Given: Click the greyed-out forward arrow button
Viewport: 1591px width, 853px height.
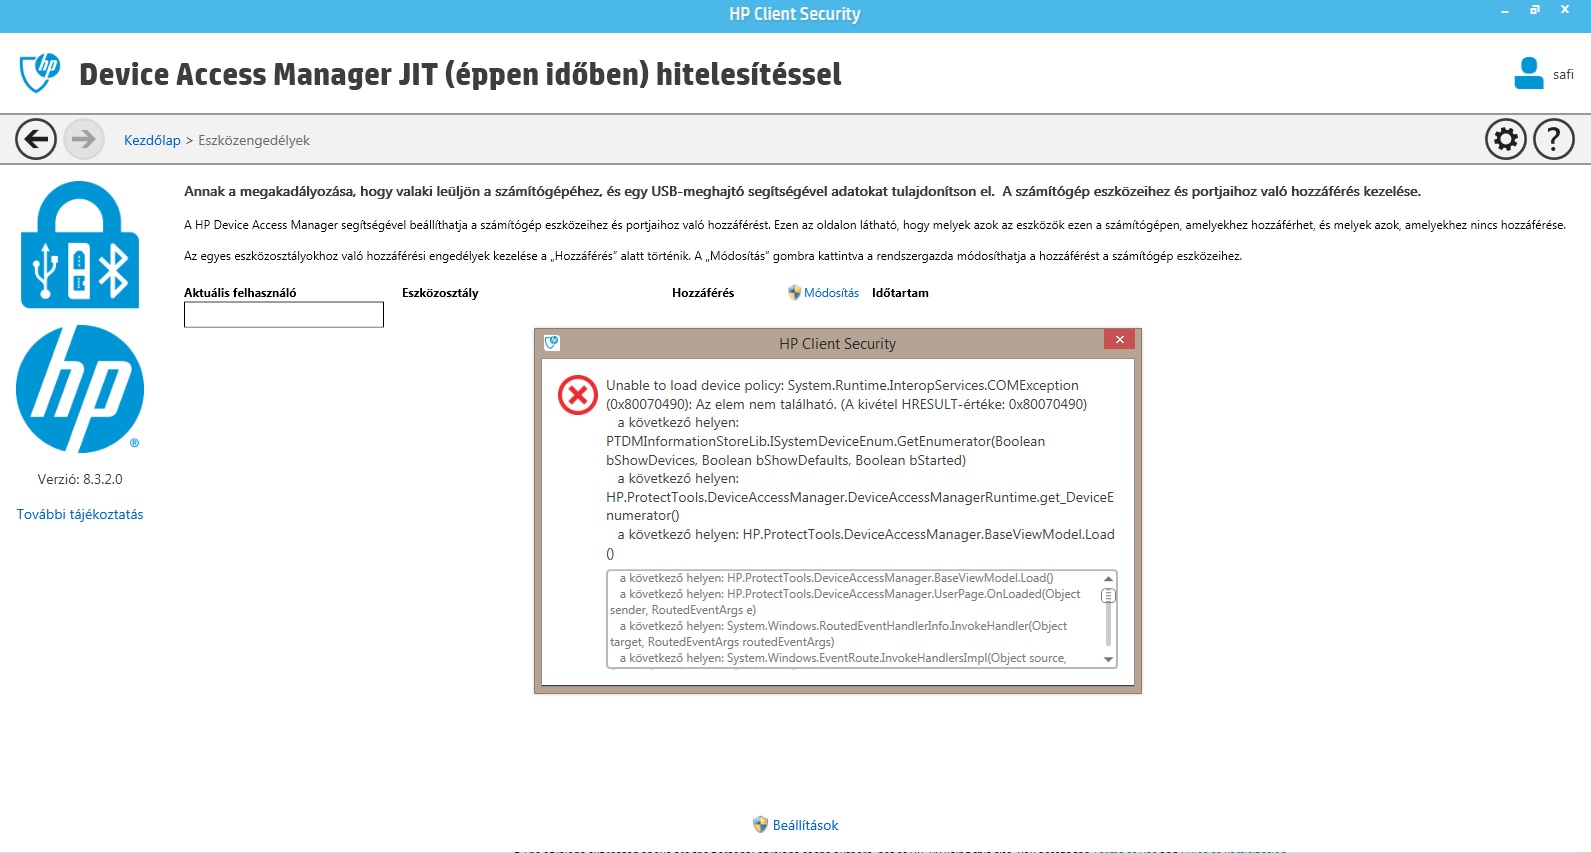Looking at the screenshot, I should click(84, 139).
